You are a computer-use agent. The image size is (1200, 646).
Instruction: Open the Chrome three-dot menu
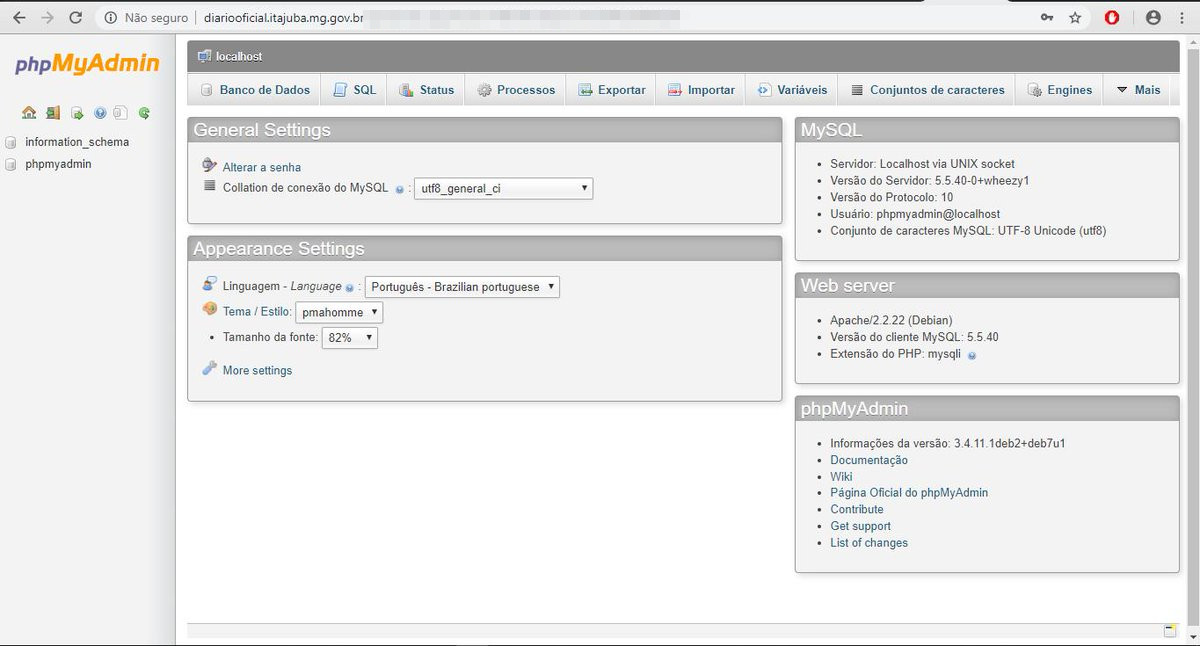click(x=1182, y=18)
